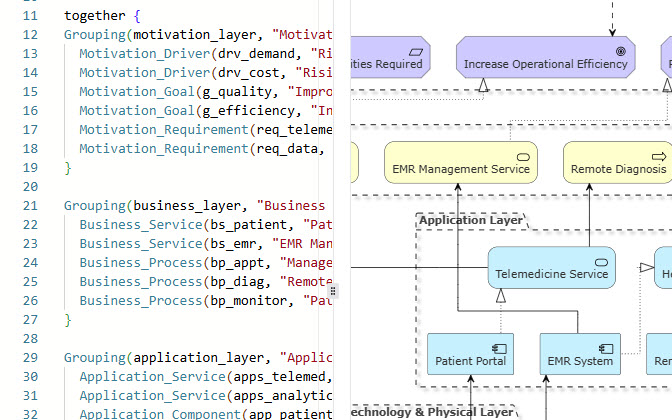Click 'bs_emr' on line 23

[x=233, y=243]
